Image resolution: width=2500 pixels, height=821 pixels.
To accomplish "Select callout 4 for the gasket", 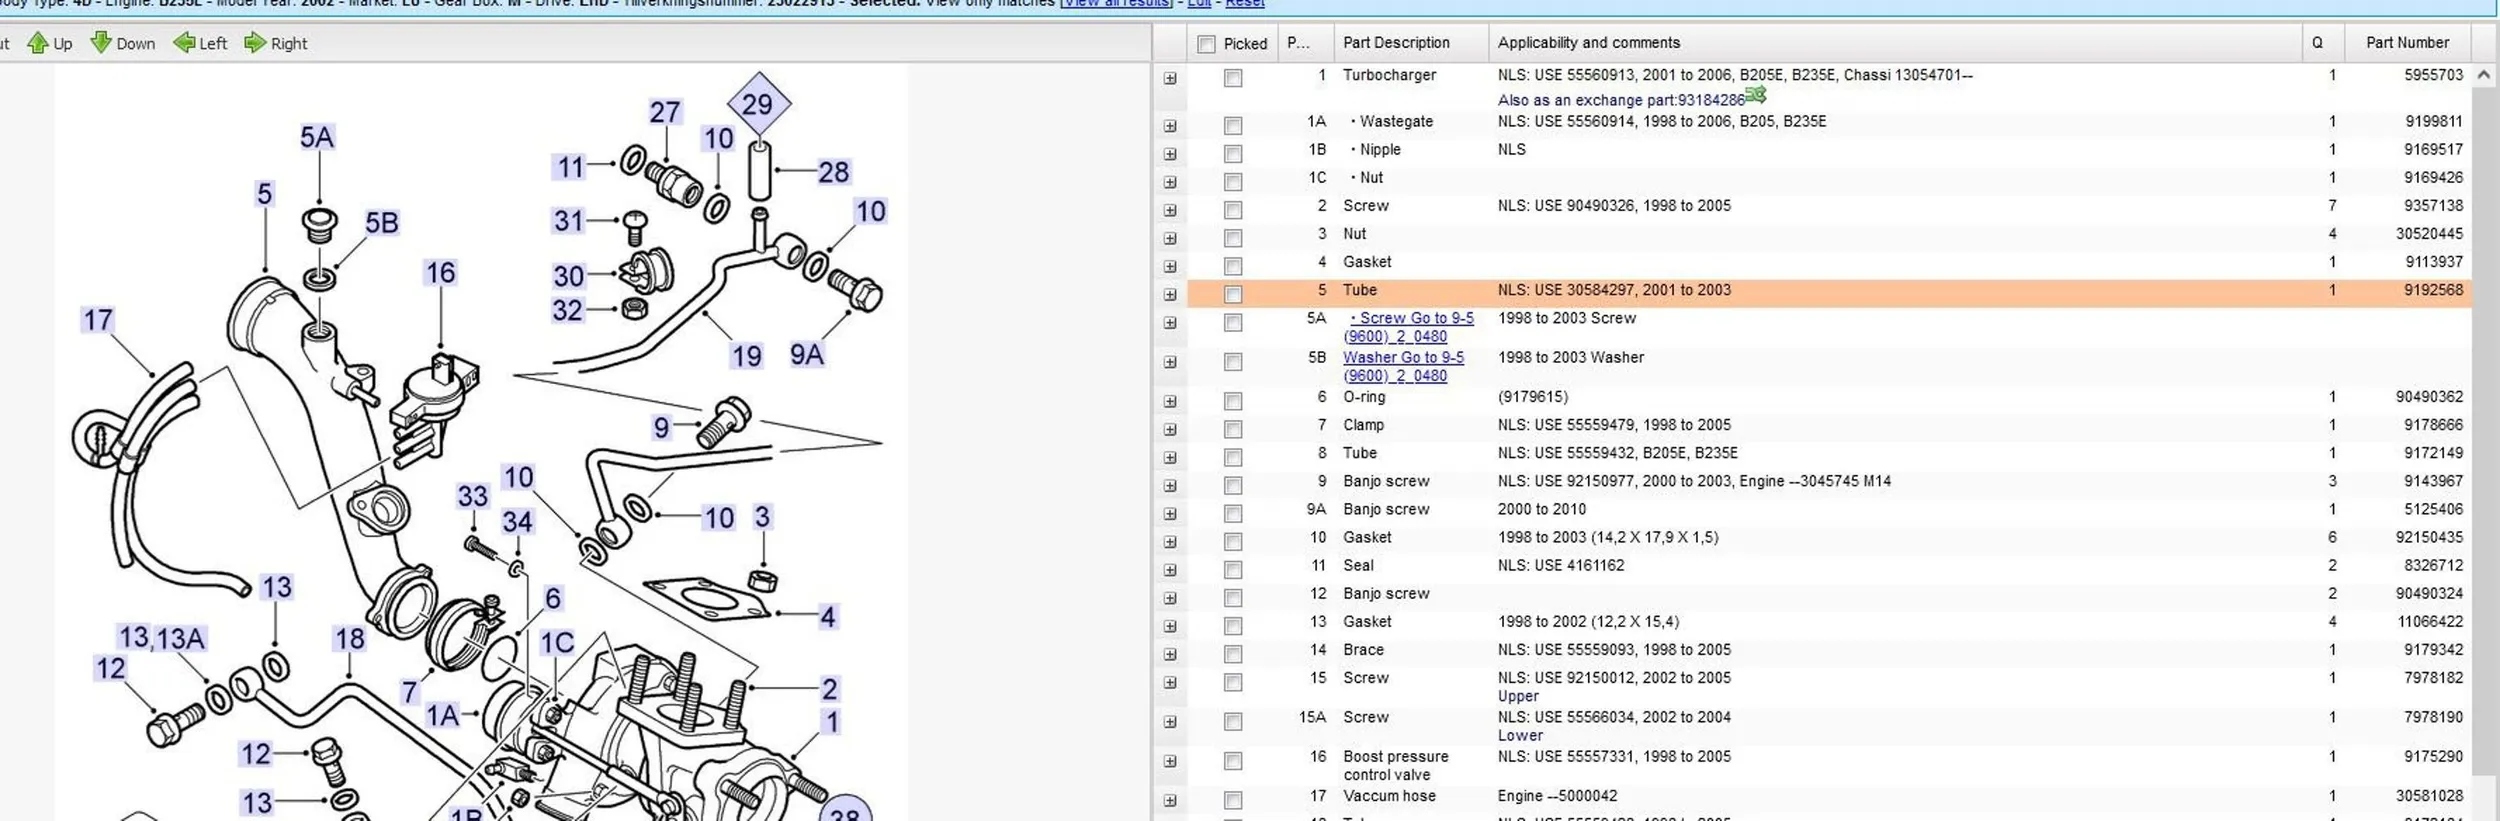I will coord(828,617).
